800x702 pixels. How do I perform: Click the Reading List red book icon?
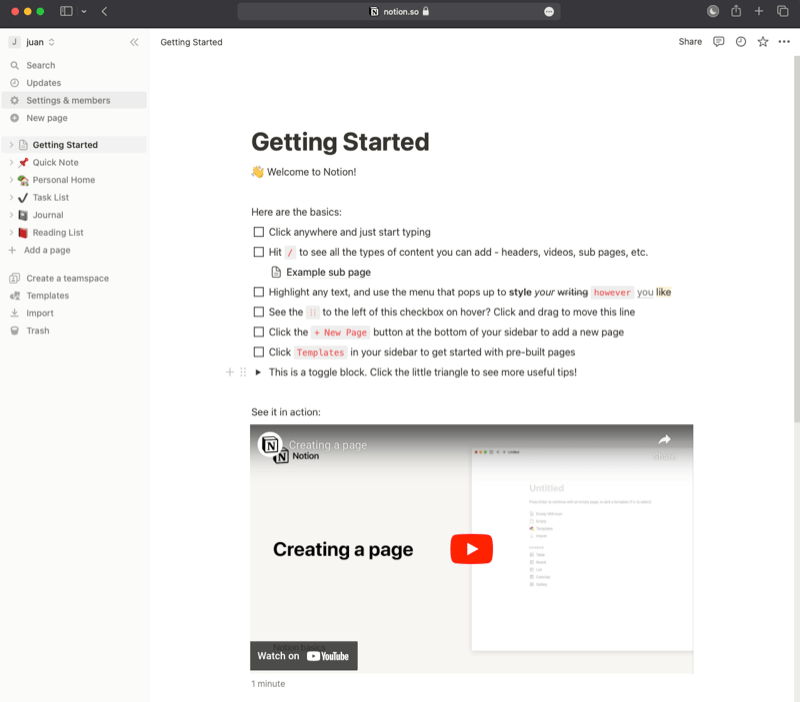pos(23,233)
